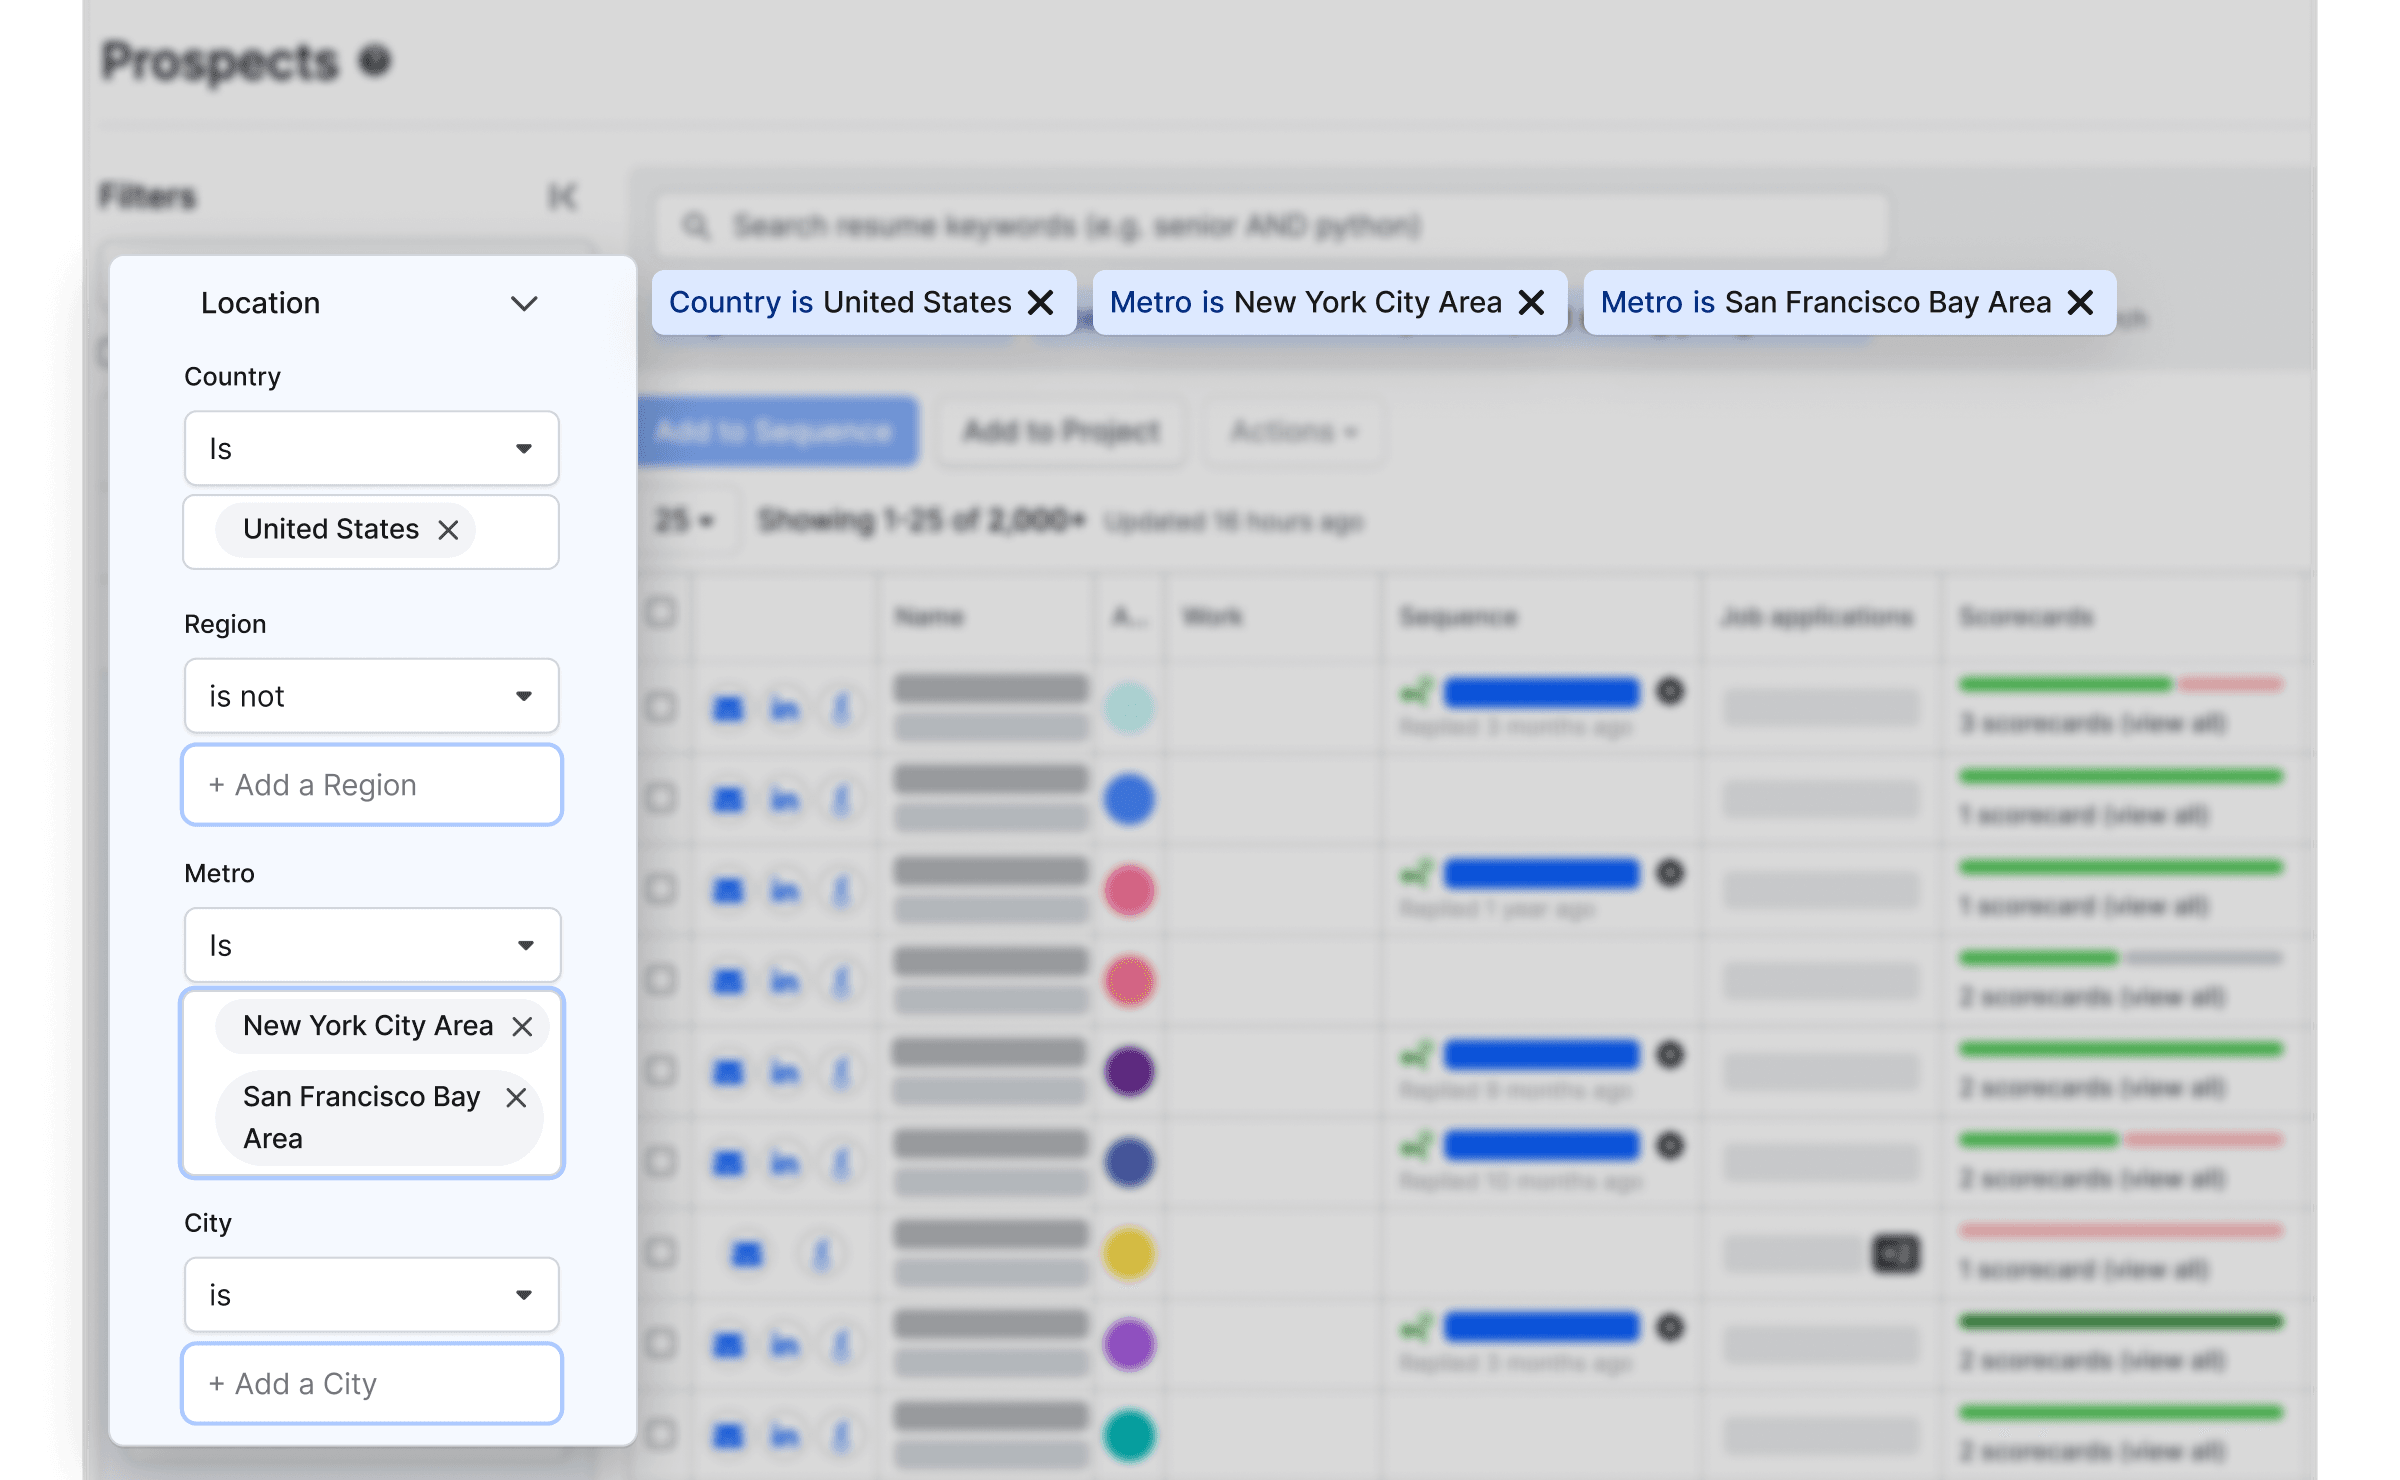Viewport: 2400px width, 1480px height.
Task: Open the Region 'is not' dropdown
Action: pyautogui.click(x=371, y=696)
